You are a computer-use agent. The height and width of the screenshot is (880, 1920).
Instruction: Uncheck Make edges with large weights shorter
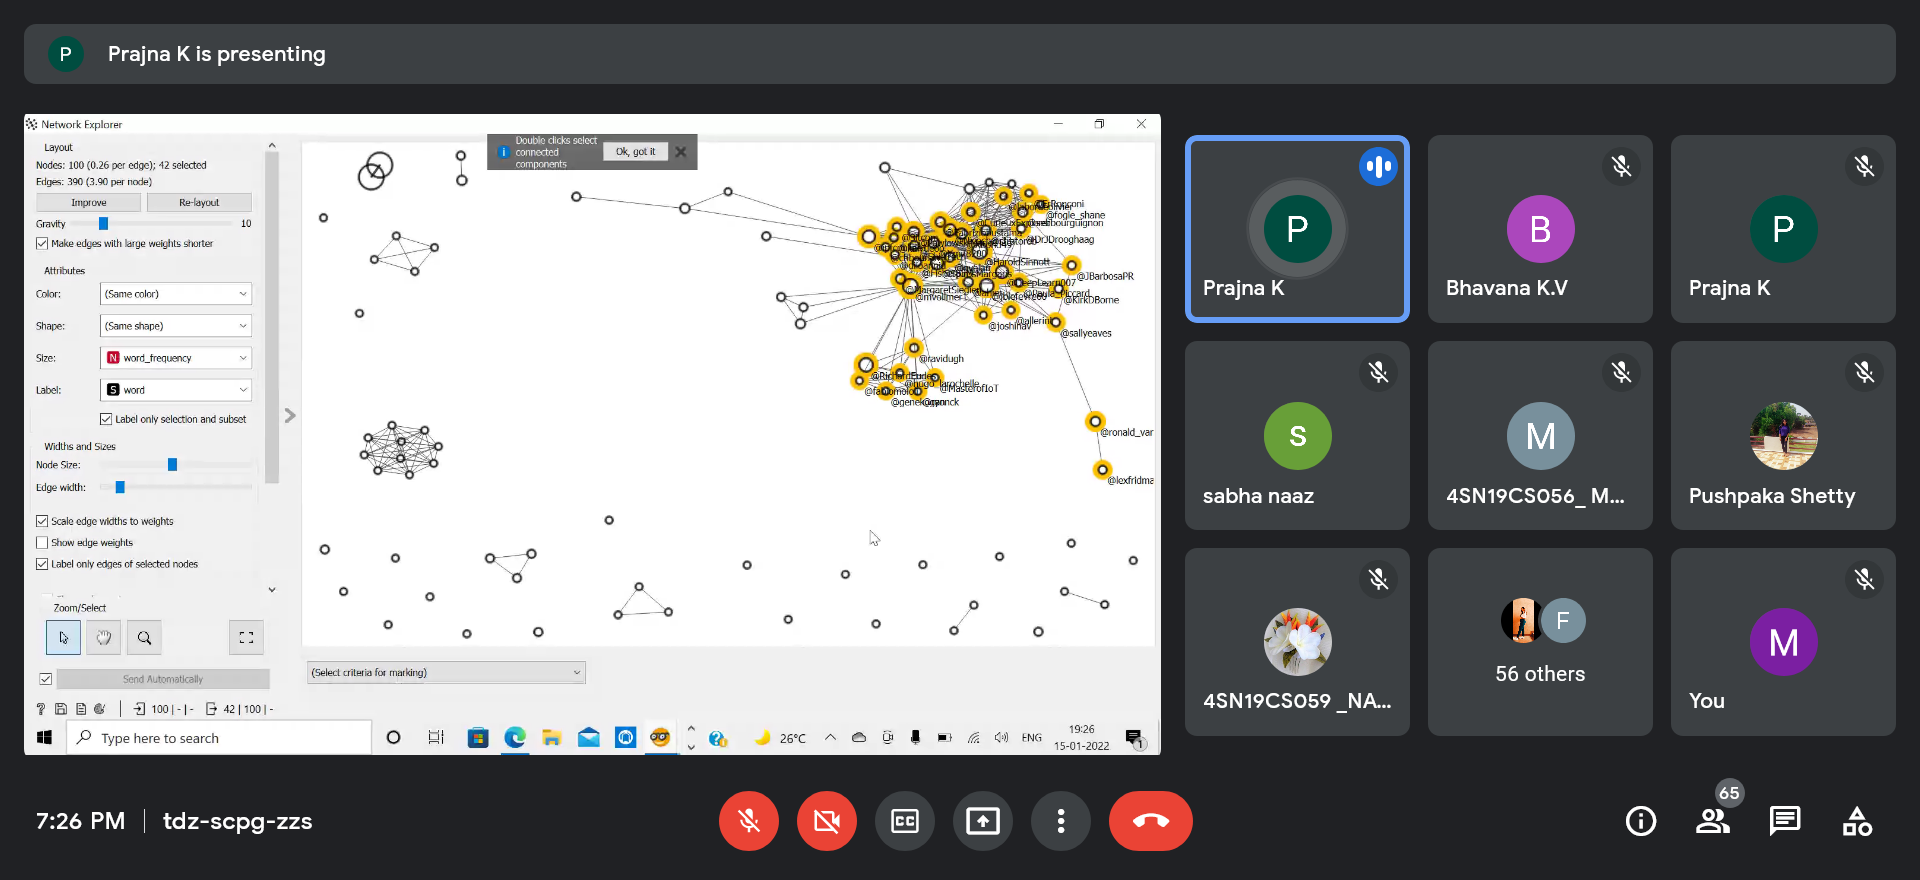(x=42, y=243)
